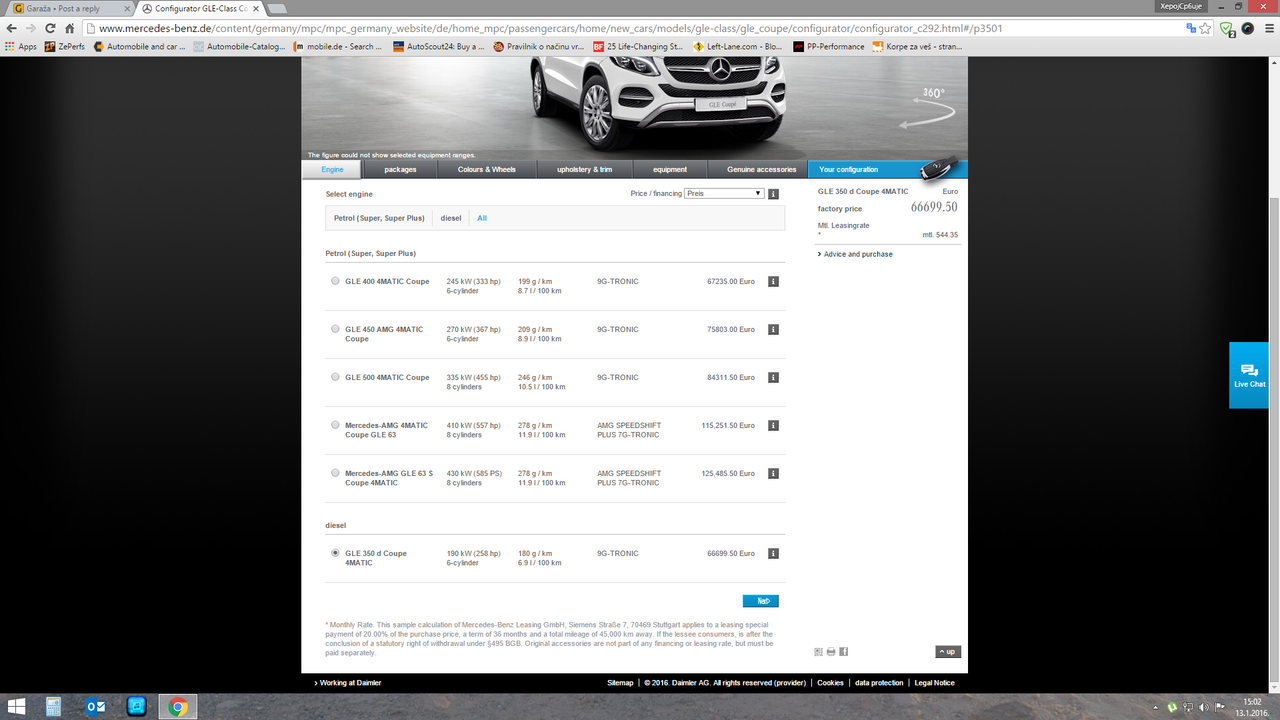Filter engines by diesel
Screen dimensions: 1280x720
[x=451, y=218]
